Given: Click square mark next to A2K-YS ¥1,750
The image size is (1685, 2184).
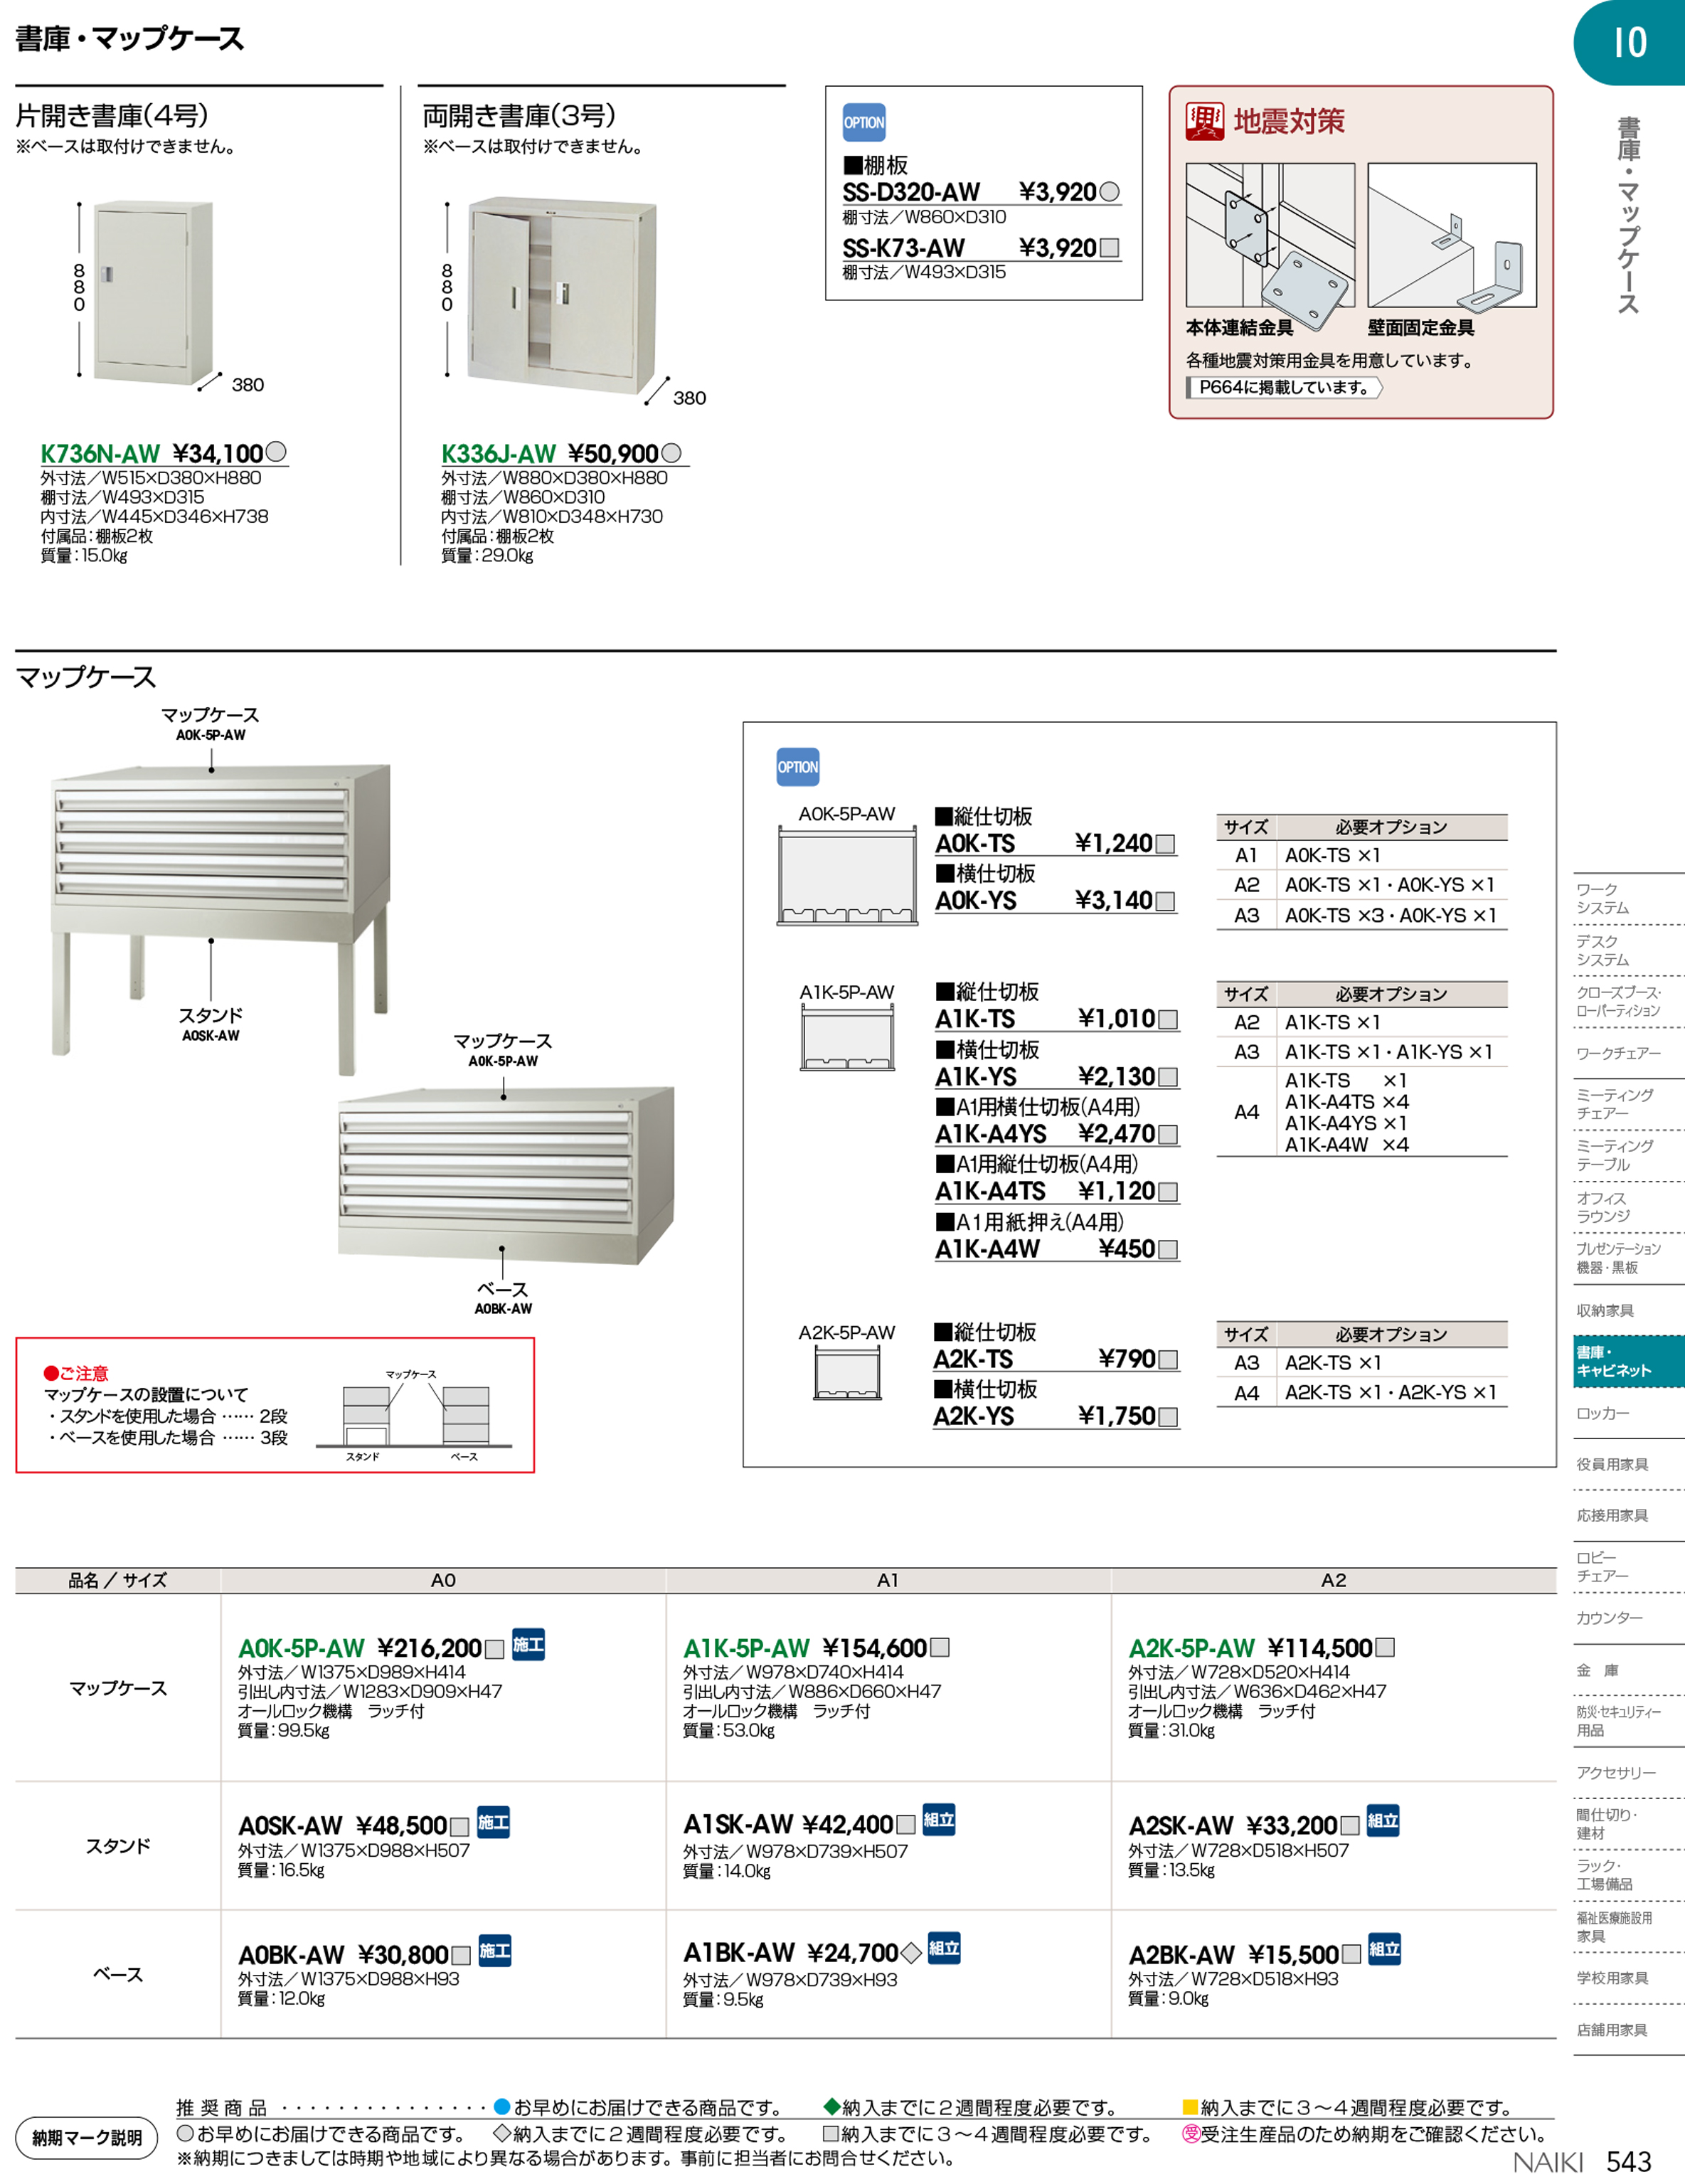Looking at the screenshot, I should pos(1167,1417).
